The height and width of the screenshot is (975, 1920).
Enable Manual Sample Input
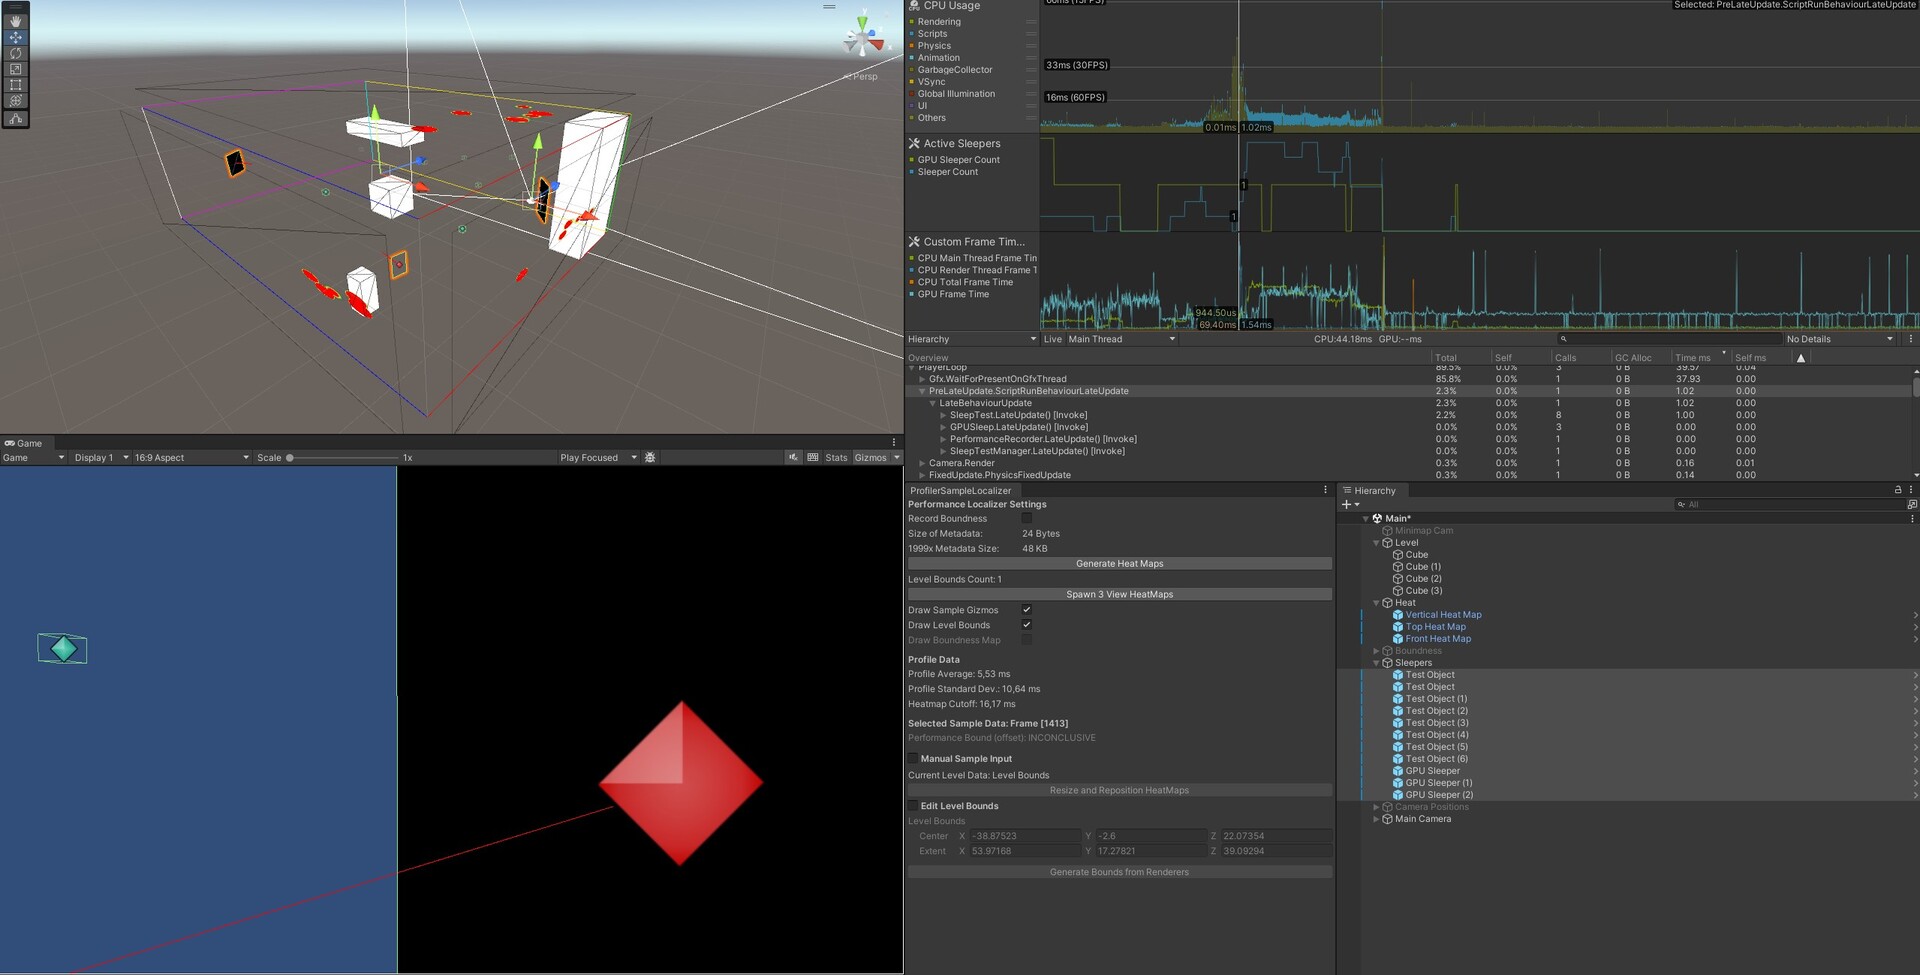[x=913, y=758]
